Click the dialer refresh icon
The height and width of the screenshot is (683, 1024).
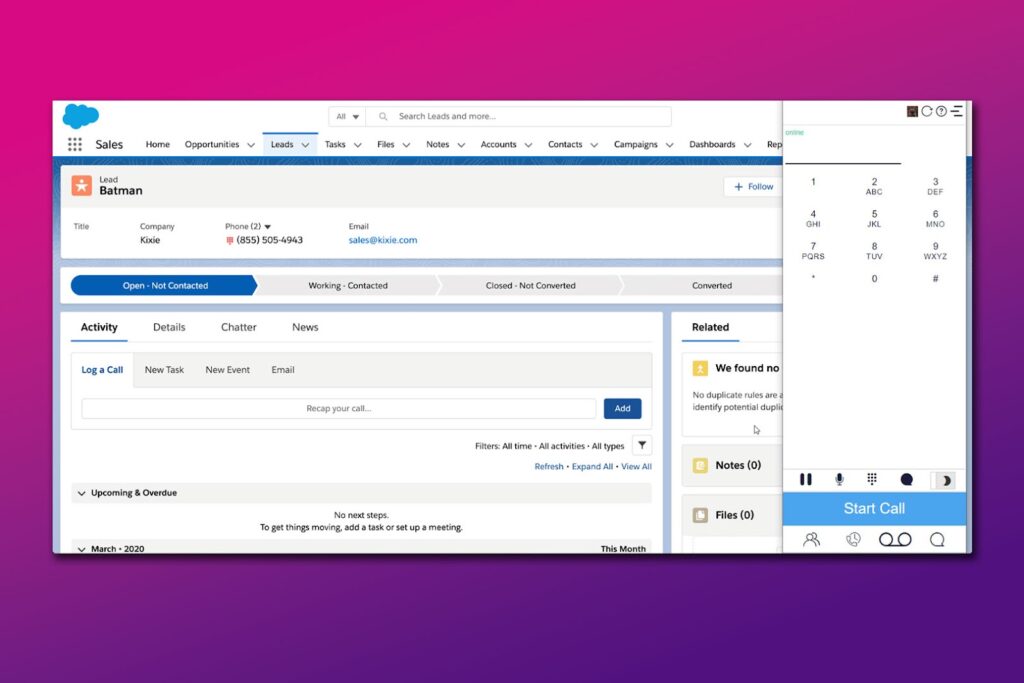tap(927, 111)
